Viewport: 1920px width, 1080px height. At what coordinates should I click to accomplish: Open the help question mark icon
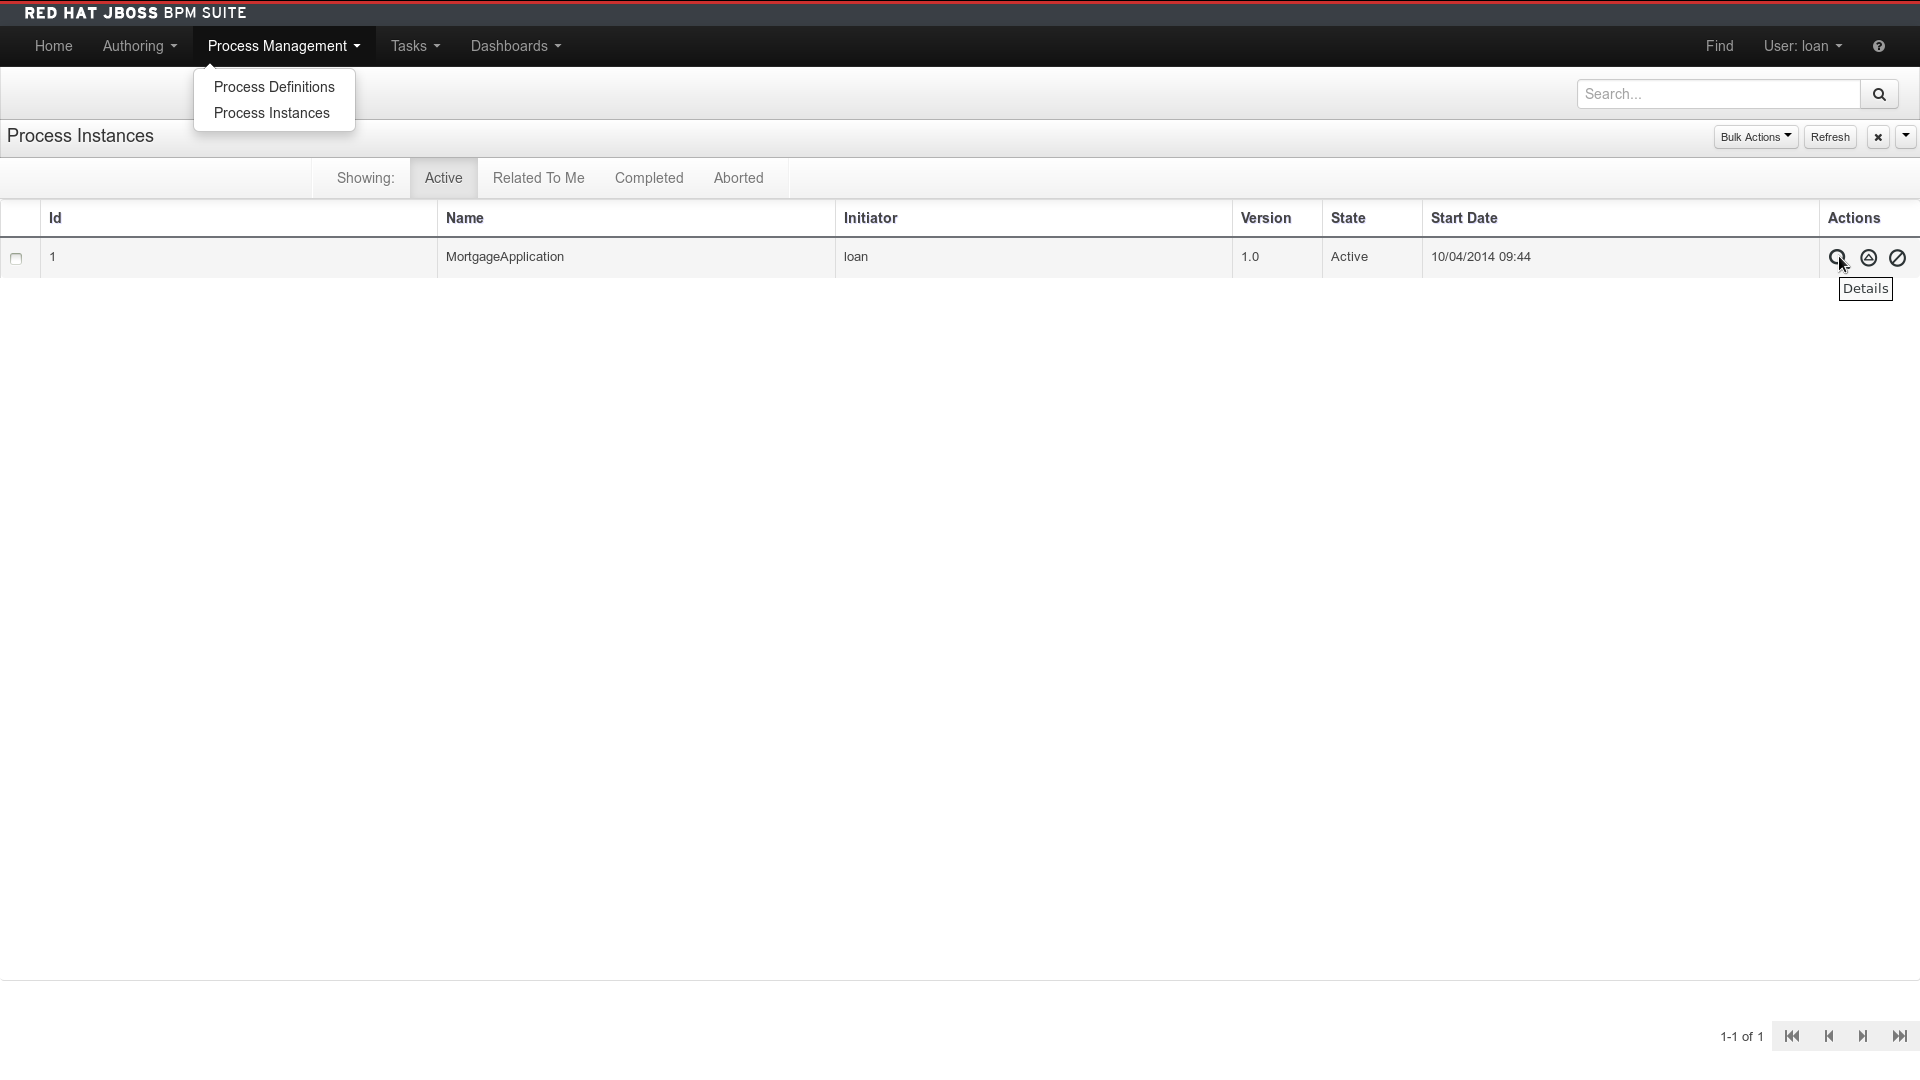tap(1878, 46)
